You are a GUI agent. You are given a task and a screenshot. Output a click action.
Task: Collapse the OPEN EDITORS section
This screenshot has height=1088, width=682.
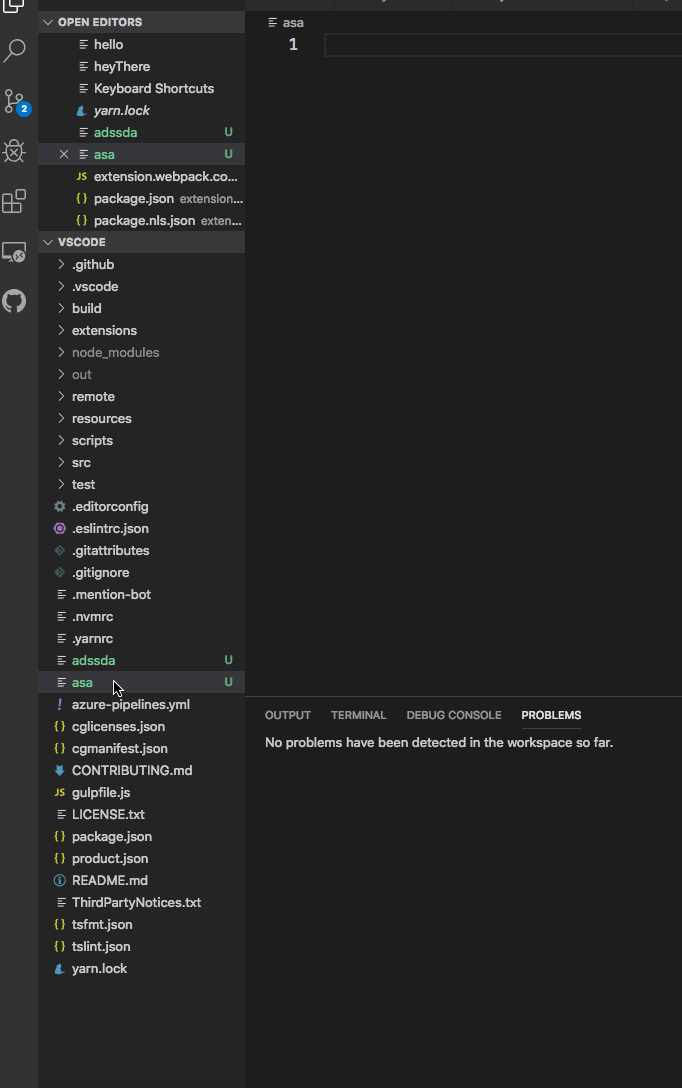pos(47,21)
